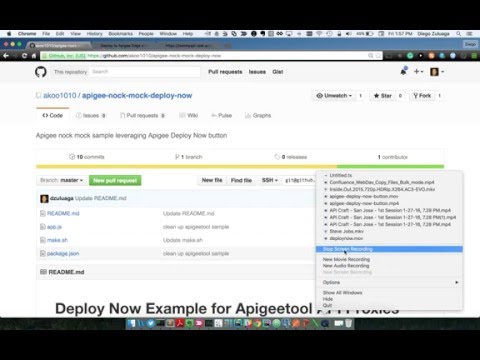Switch to the Wiki repository tab
This screenshot has height=360, width=480.
point(188,116)
